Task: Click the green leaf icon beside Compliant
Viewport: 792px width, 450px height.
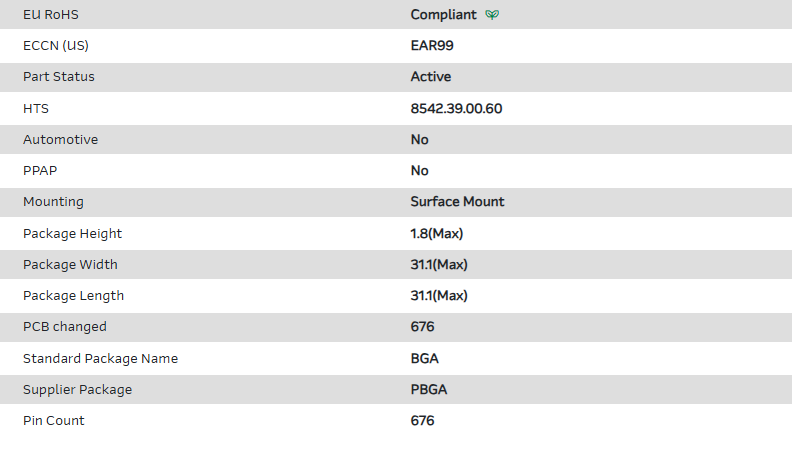Action: 491,15
